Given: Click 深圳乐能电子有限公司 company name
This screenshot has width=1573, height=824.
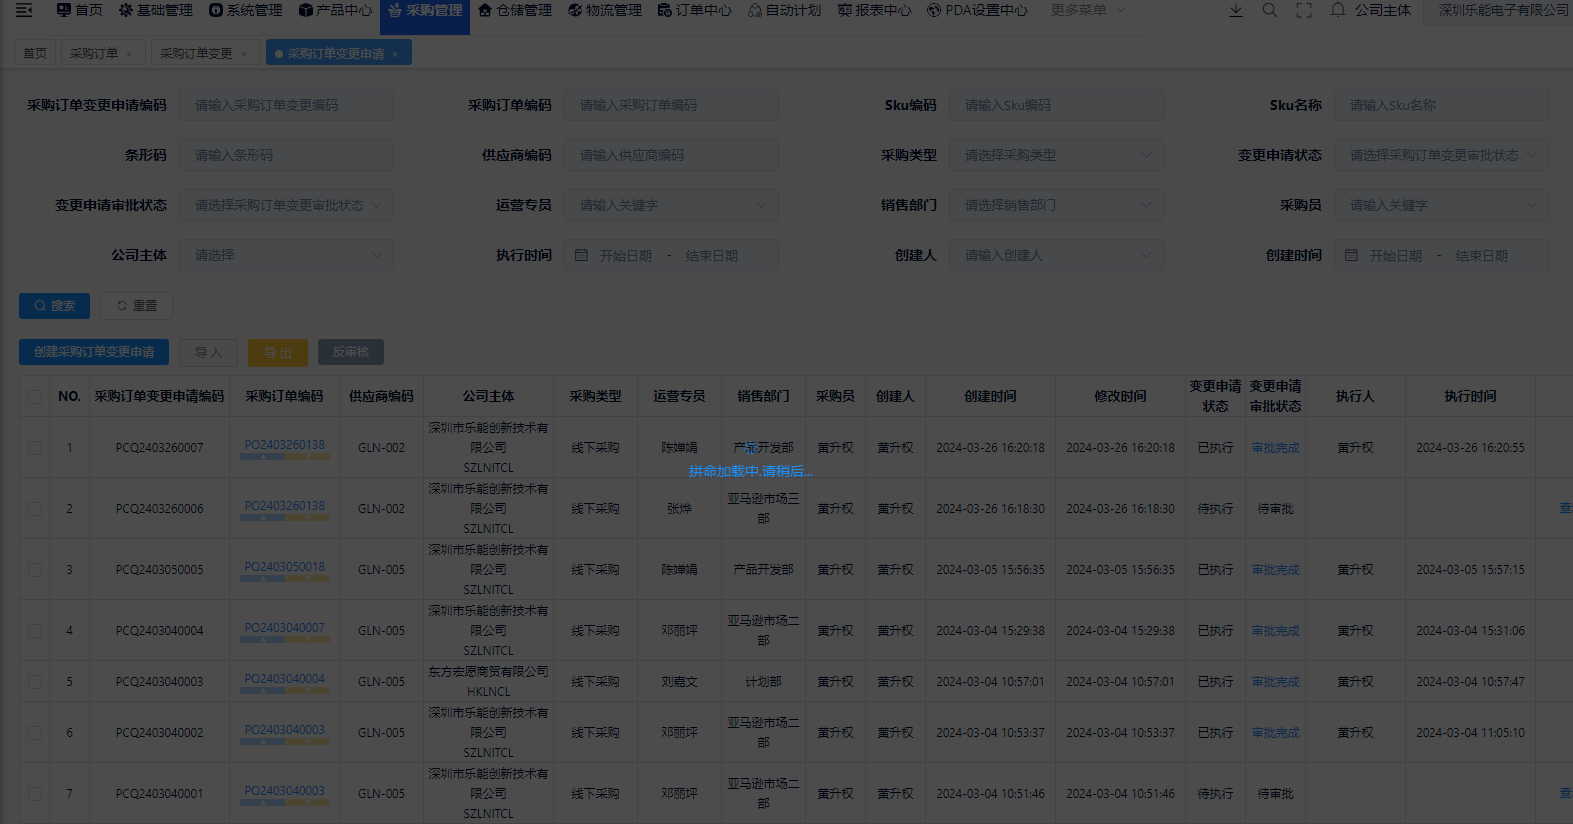Looking at the screenshot, I should point(1504,10).
